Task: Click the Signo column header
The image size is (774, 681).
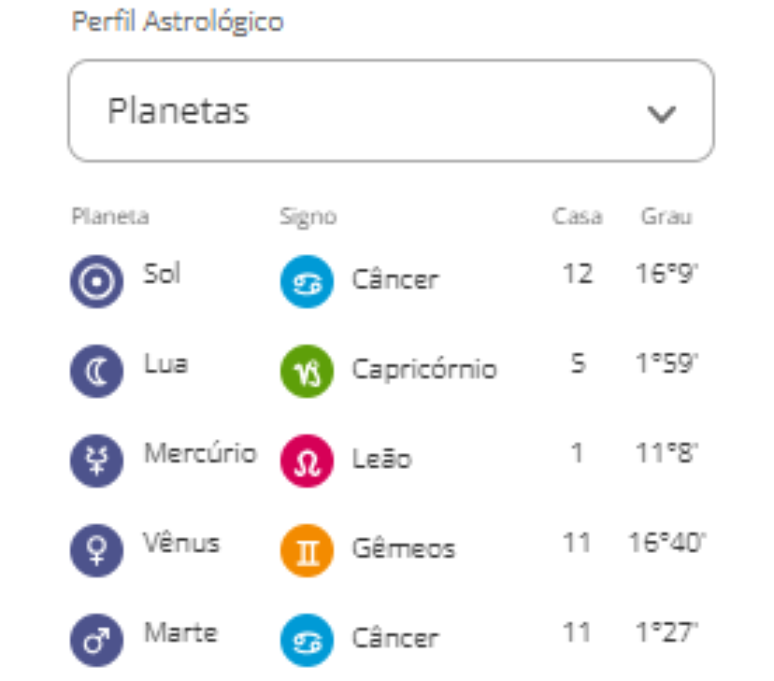Action: 308,216
